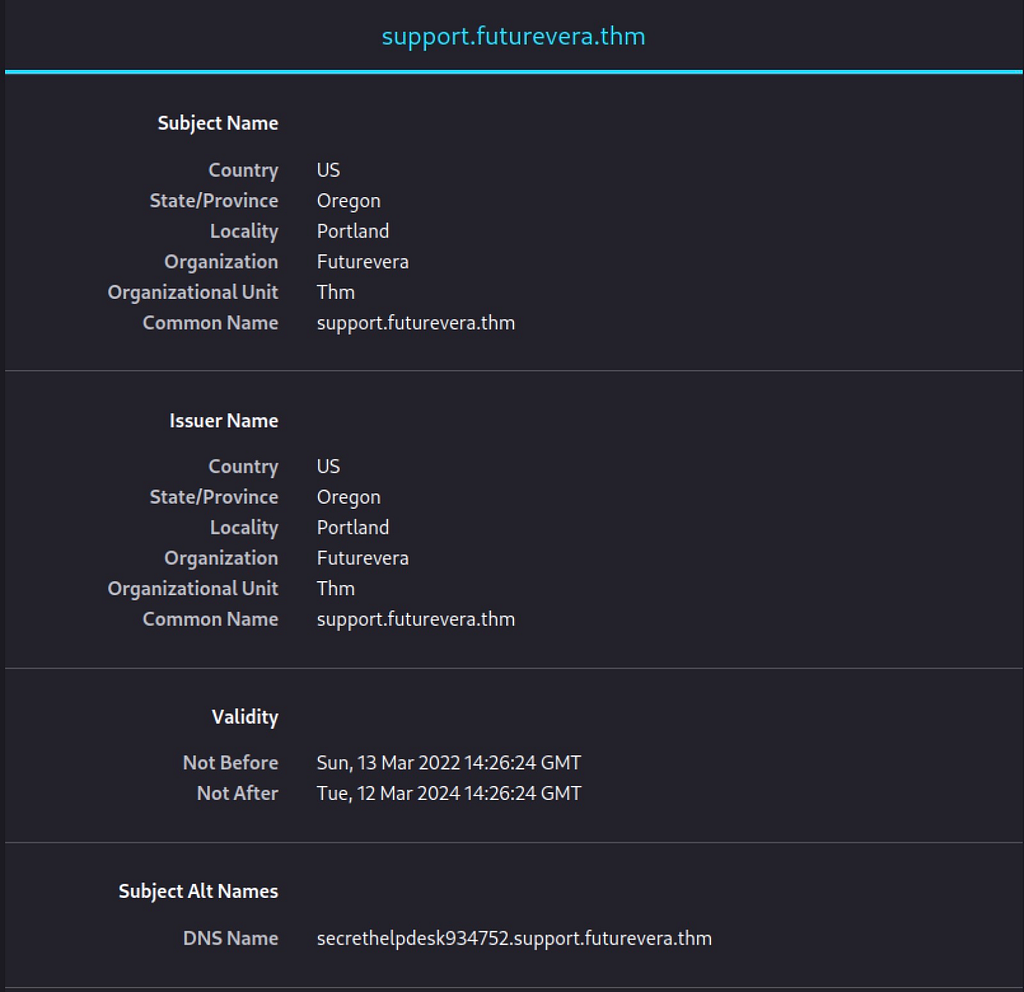Image resolution: width=1024 pixels, height=992 pixels.
Task: Select the subject Organizational Unit value Thm
Action: click(336, 292)
